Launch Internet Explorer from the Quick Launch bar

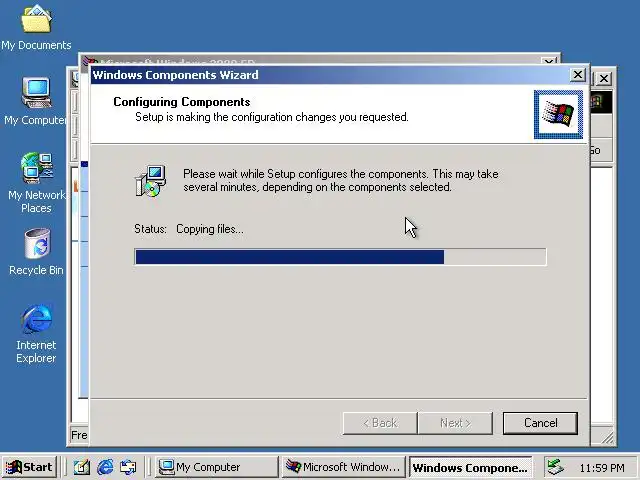pos(105,467)
